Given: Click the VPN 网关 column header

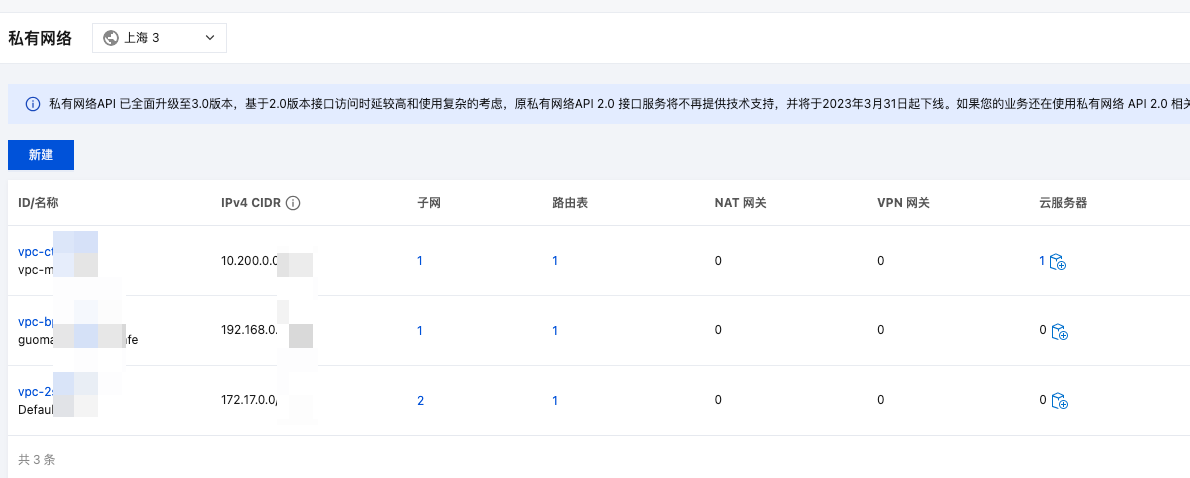Looking at the screenshot, I should coord(903,203).
